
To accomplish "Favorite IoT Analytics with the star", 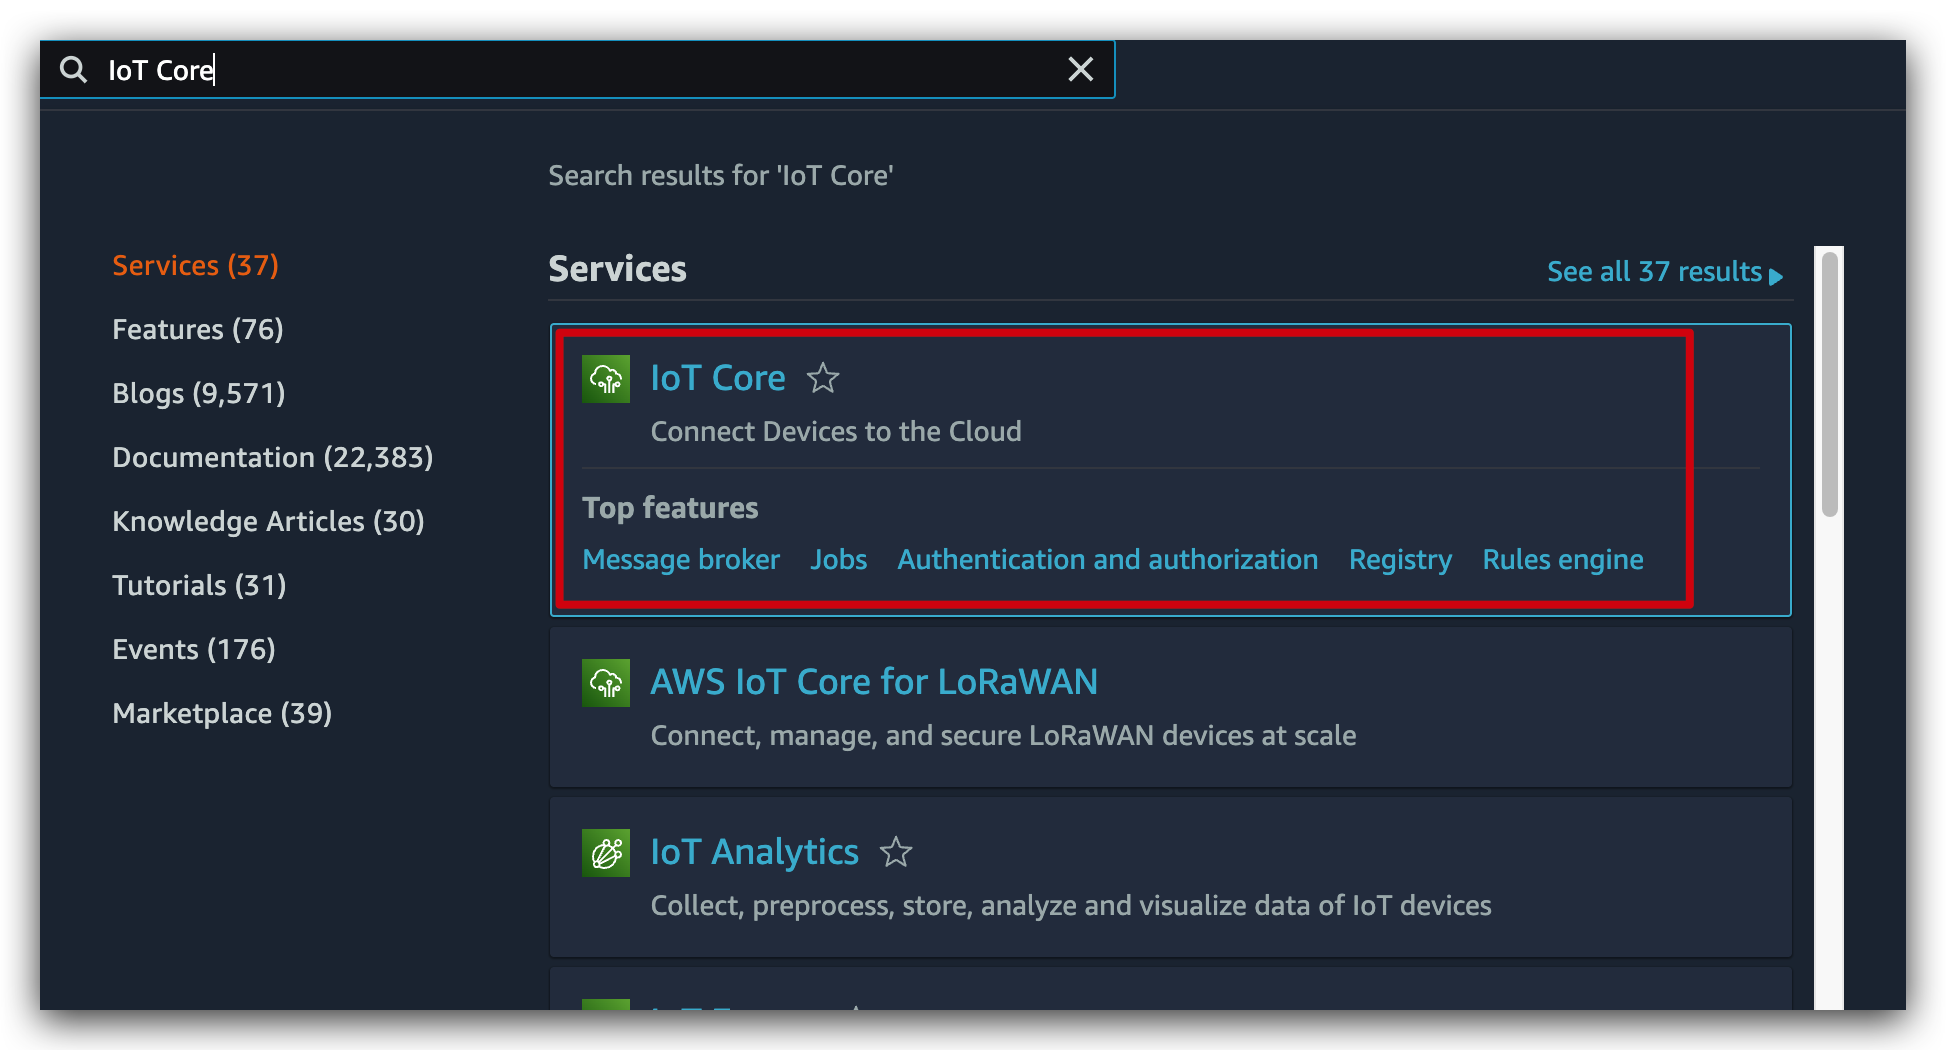I will tap(896, 852).
